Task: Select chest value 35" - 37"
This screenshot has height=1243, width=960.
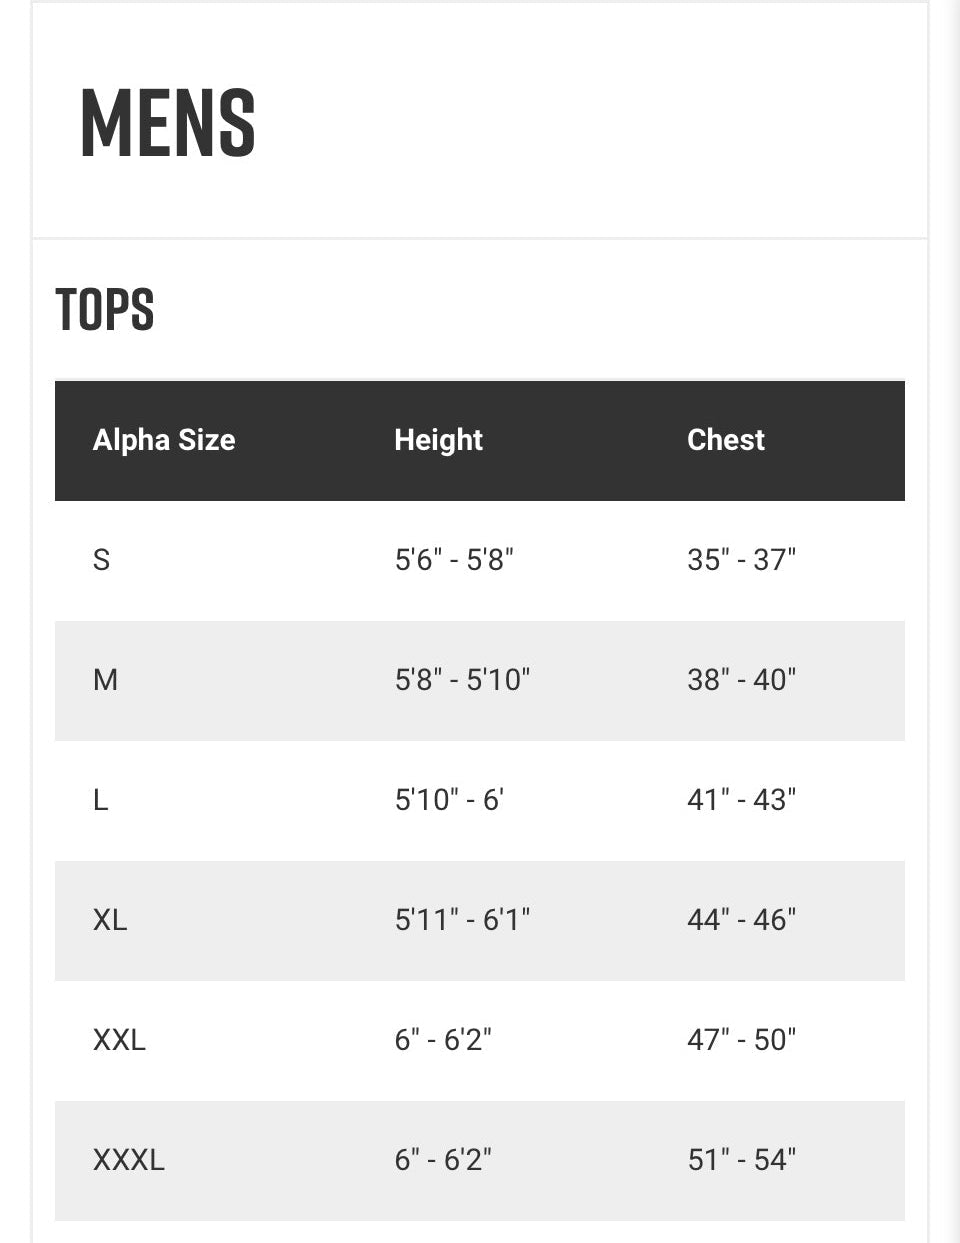Action: point(742,560)
